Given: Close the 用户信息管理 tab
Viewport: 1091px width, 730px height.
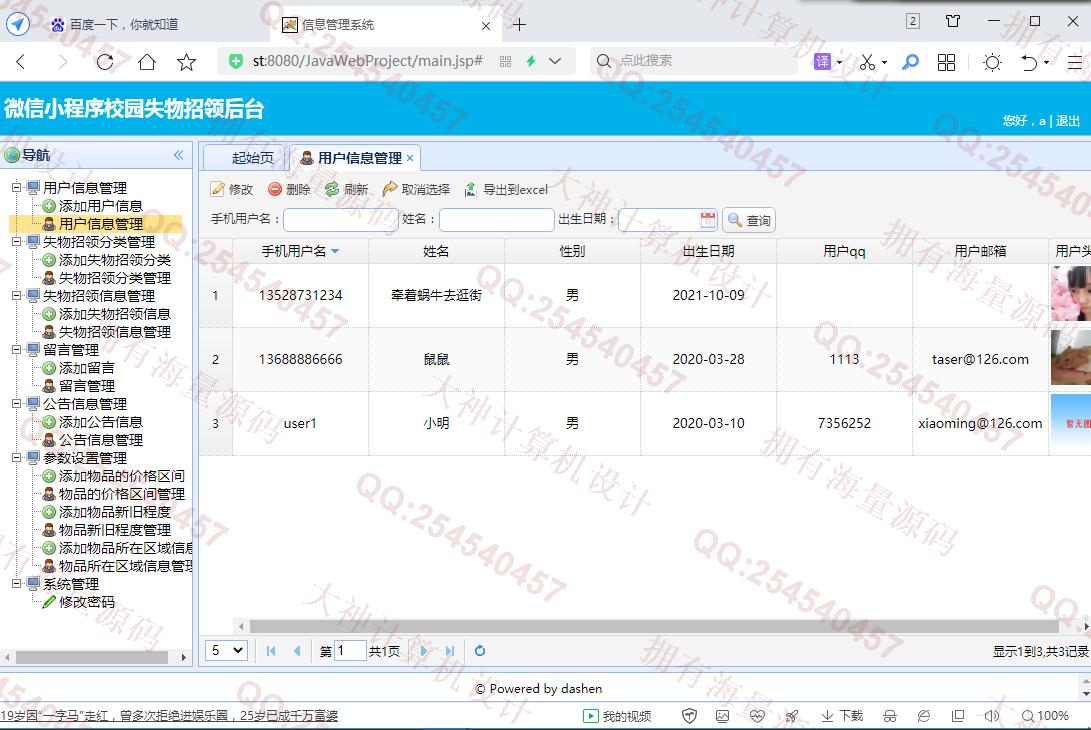Looking at the screenshot, I should 410,158.
